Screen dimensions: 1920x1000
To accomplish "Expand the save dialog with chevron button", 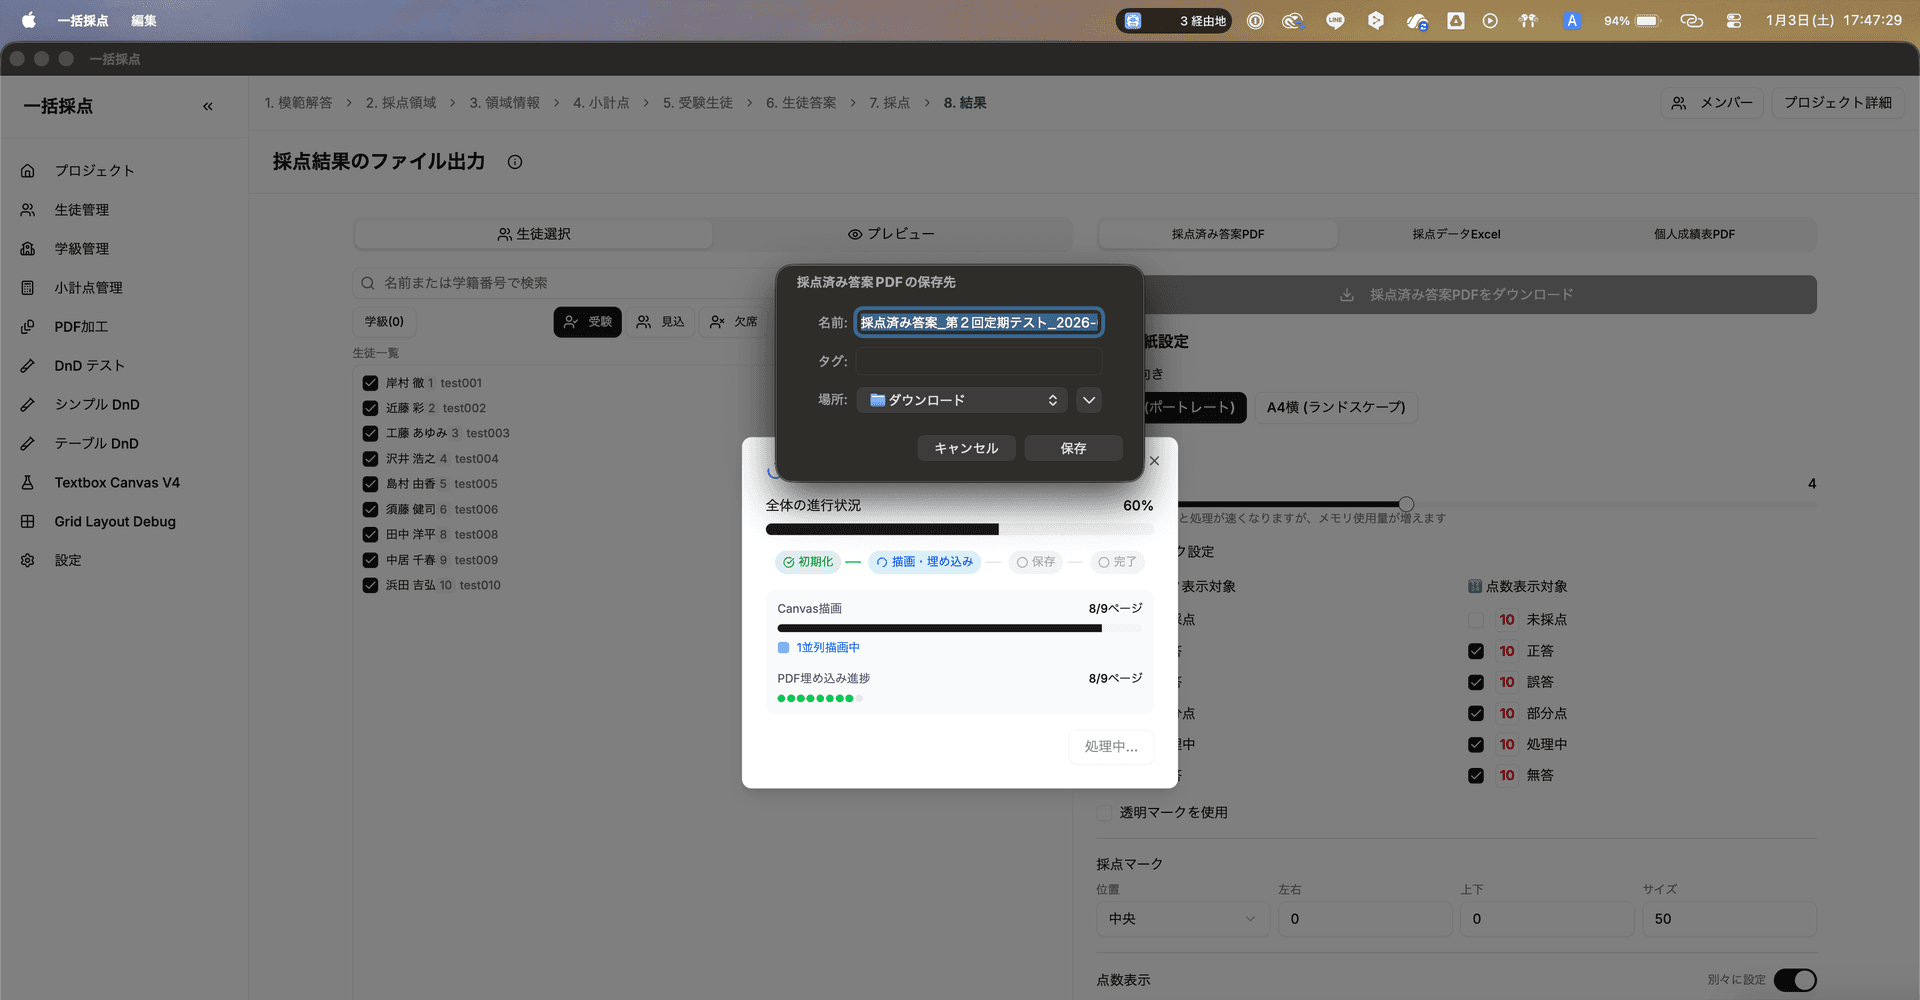I will (x=1089, y=400).
